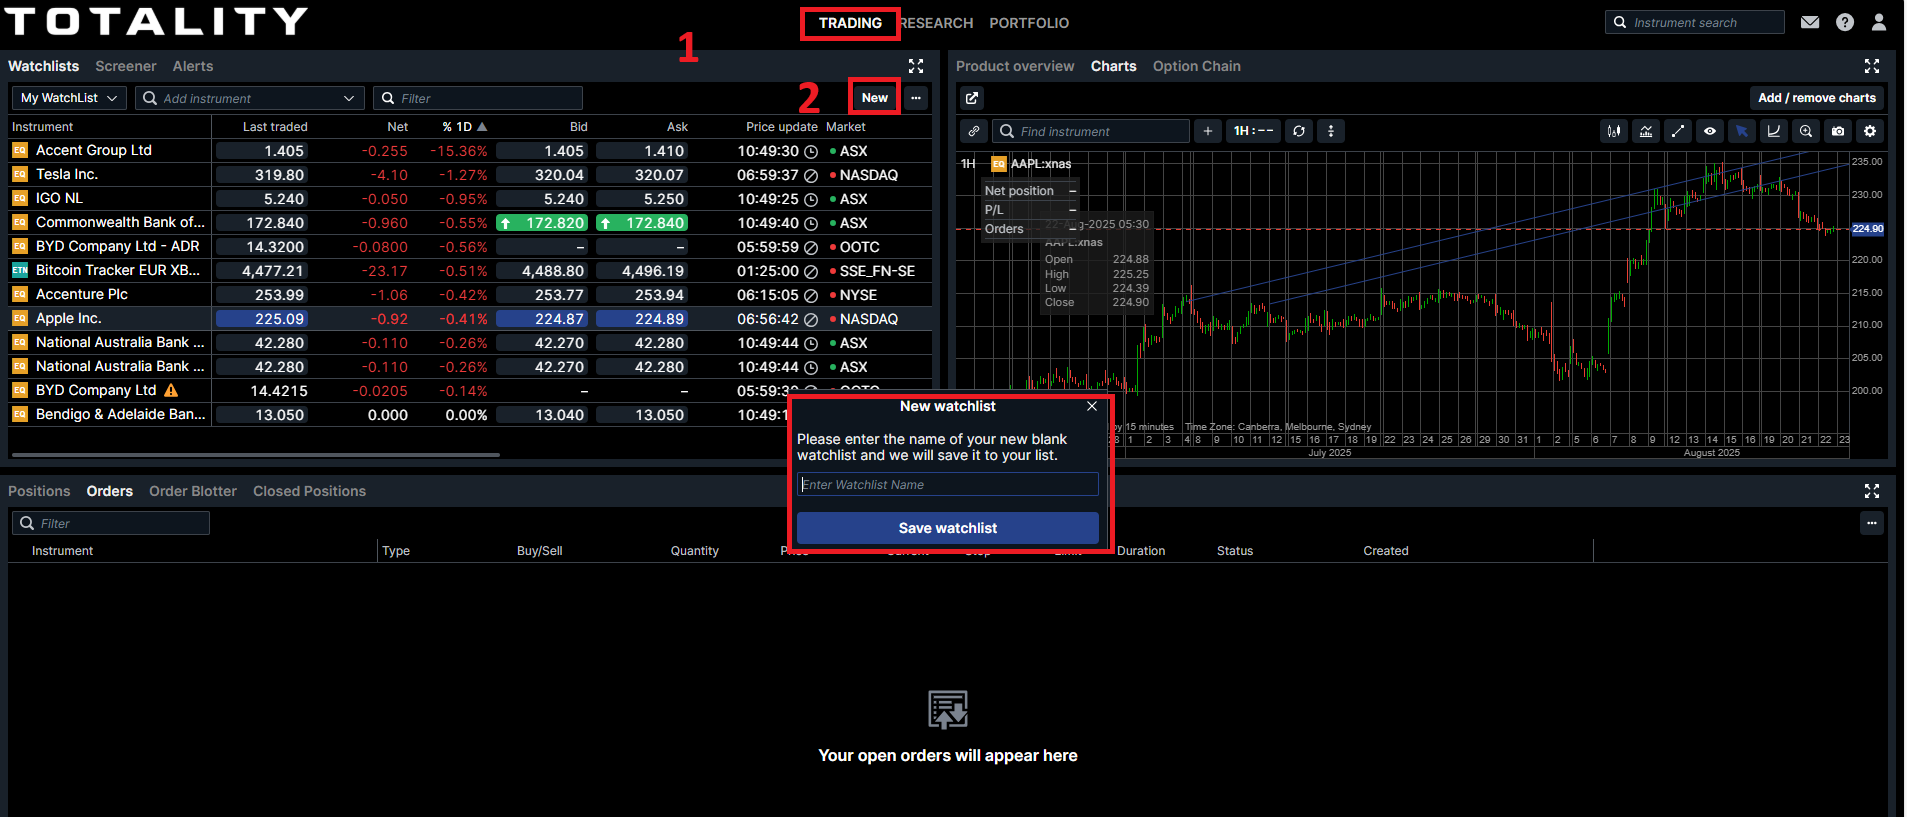Toggle the chart axis scale icon
Screen dimensions: 1907x817
(x=1774, y=131)
